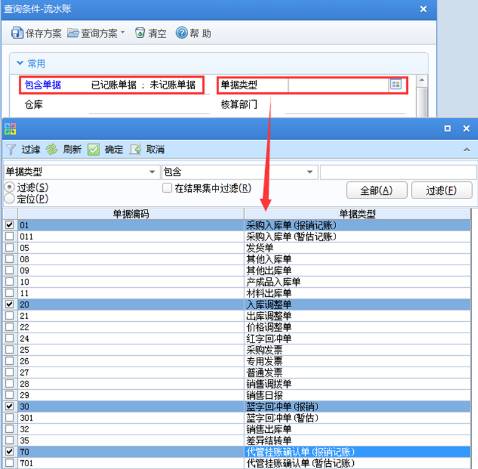Click the 刷新 refresh icon
478x469 pixels.
coord(52,150)
